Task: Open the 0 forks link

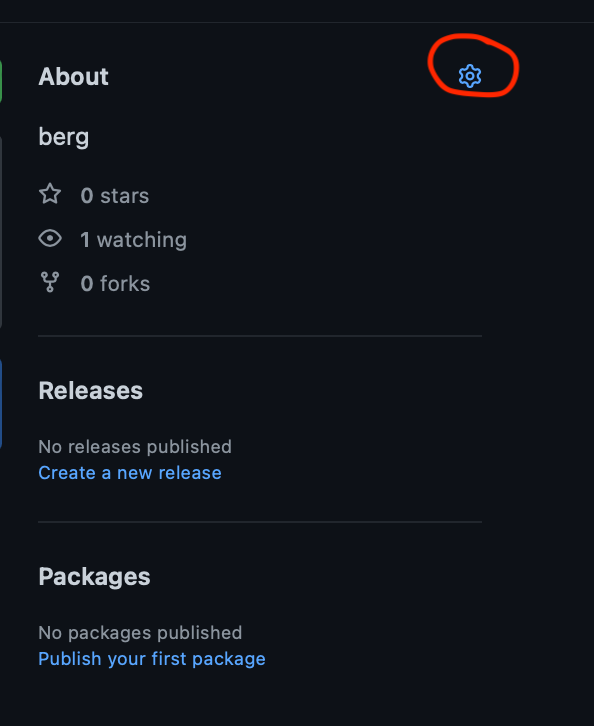Action: 115,283
